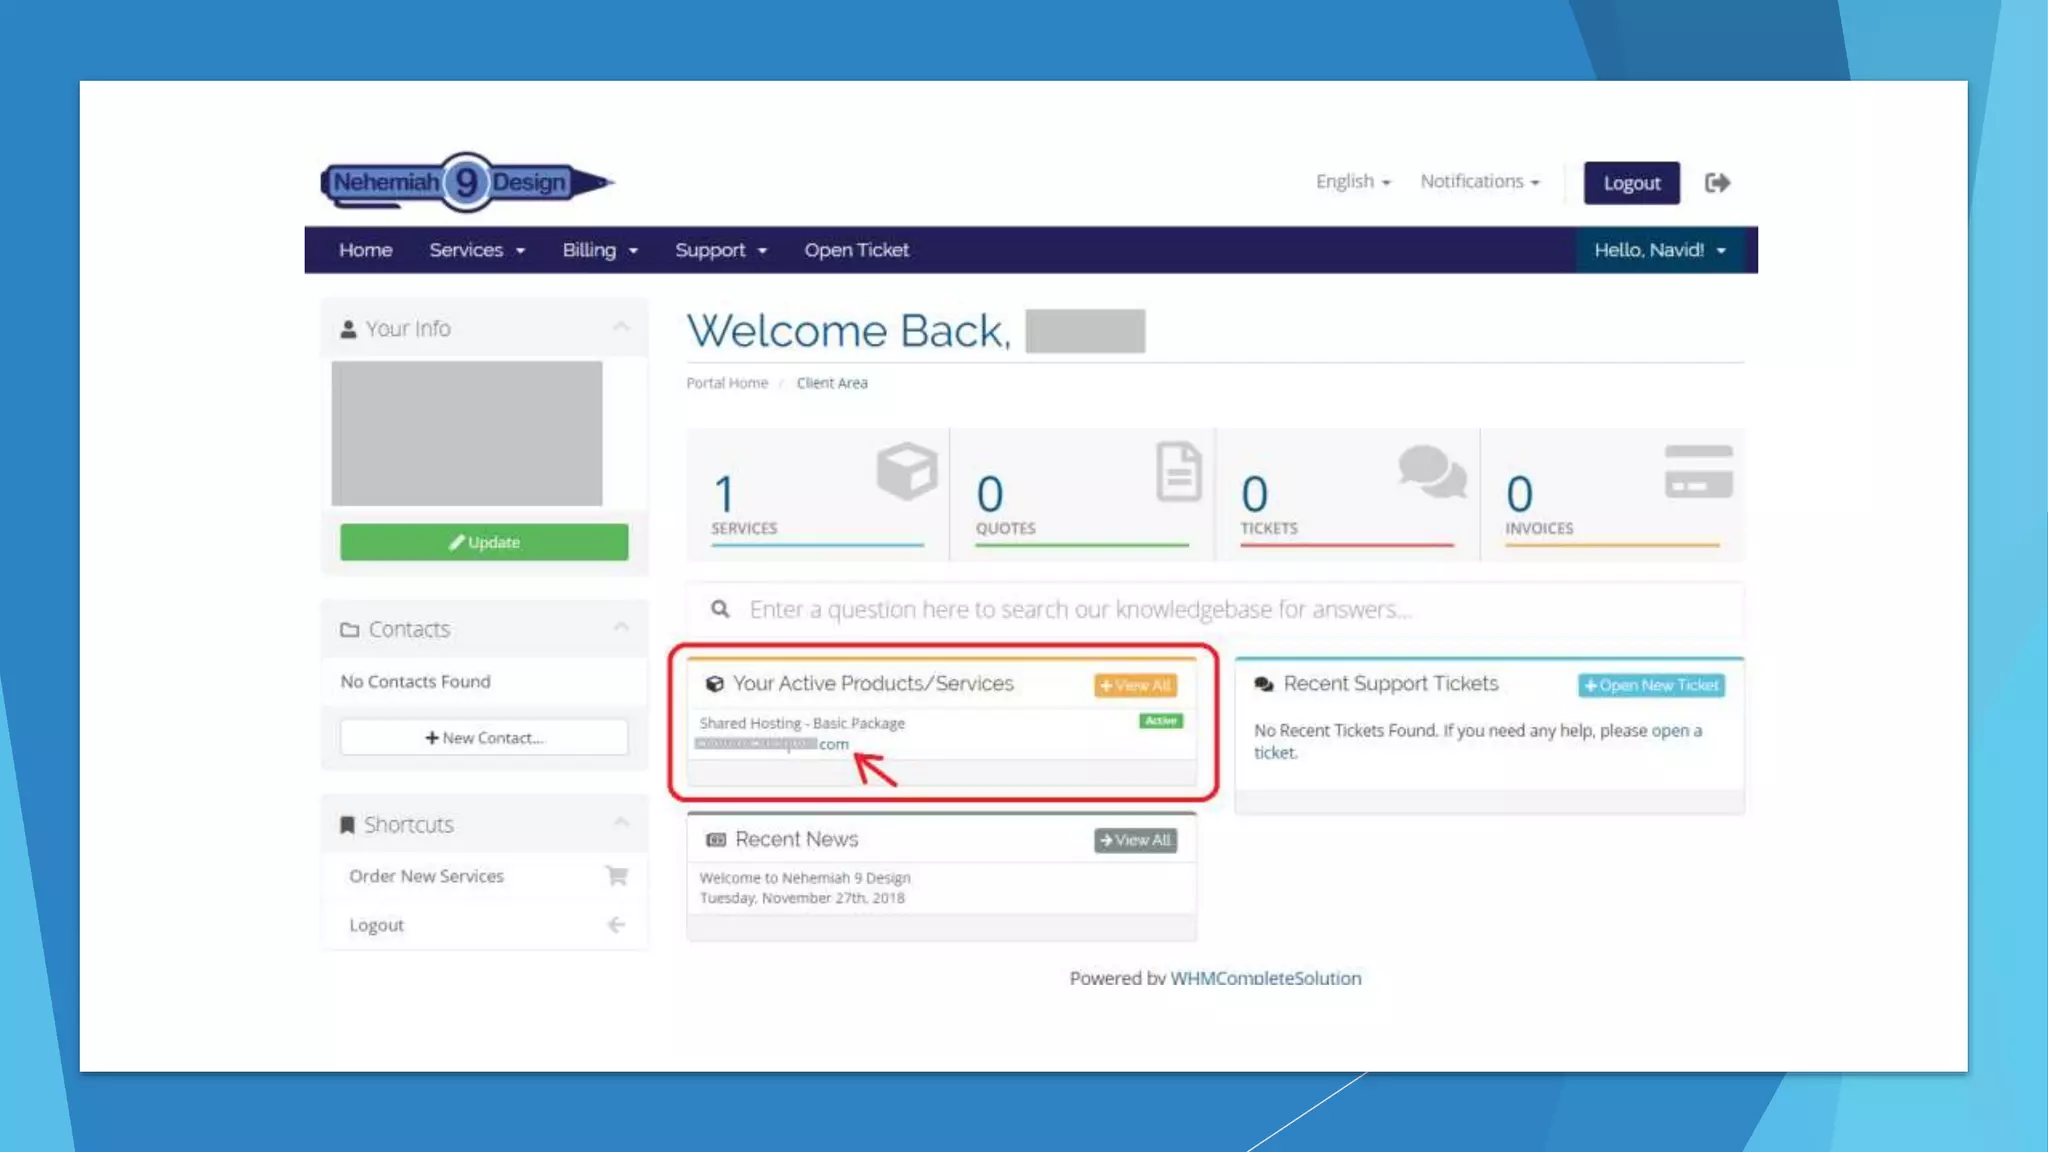The height and width of the screenshot is (1152, 2048).
Task: Expand the Hello, Navid! account menu
Action: 1659,250
